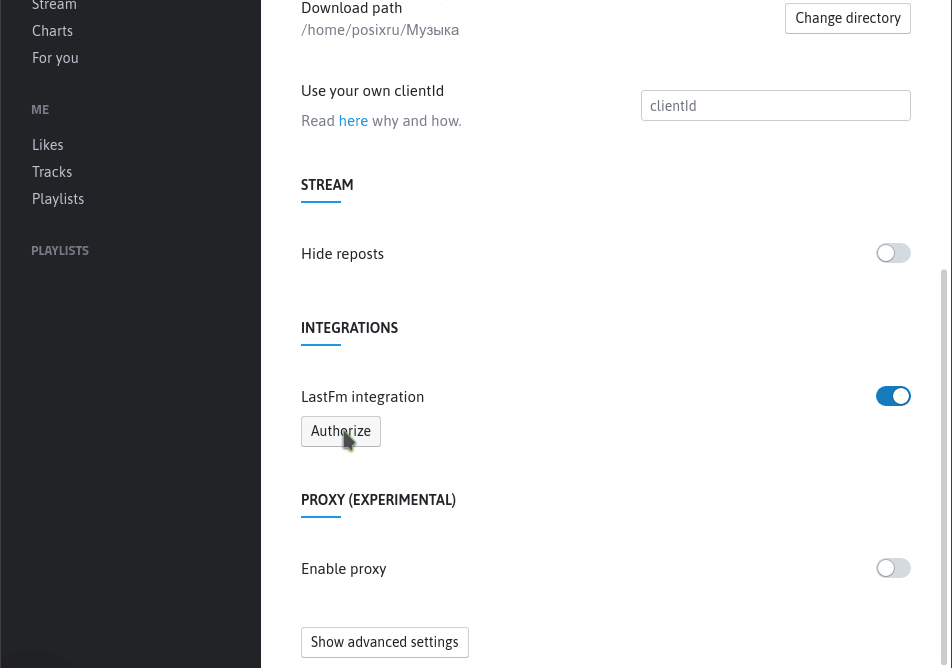952x668 pixels.
Task: Click the Change directory button
Action: (x=848, y=18)
